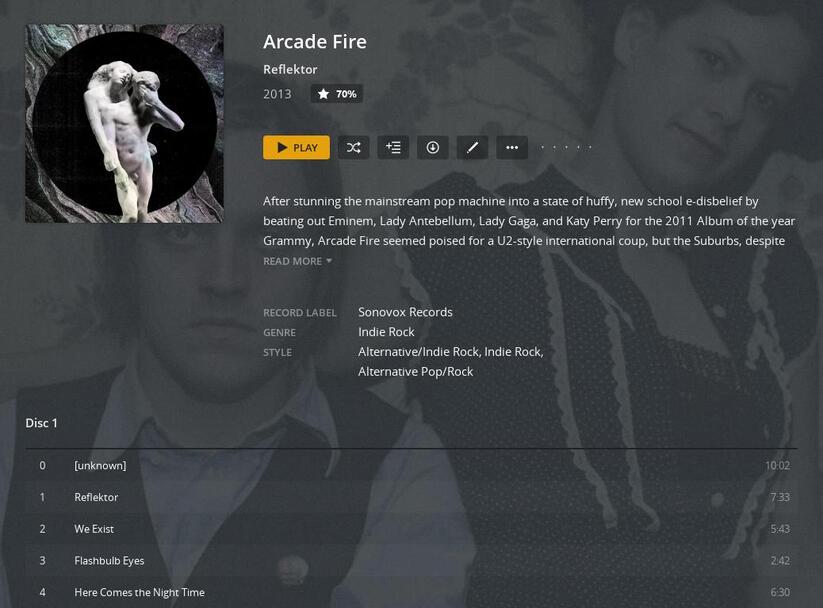The width and height of the screenshot is (823, 608).
Task: Click the yellow Play button
Action: pyautogui.click(x=296, y=148)
